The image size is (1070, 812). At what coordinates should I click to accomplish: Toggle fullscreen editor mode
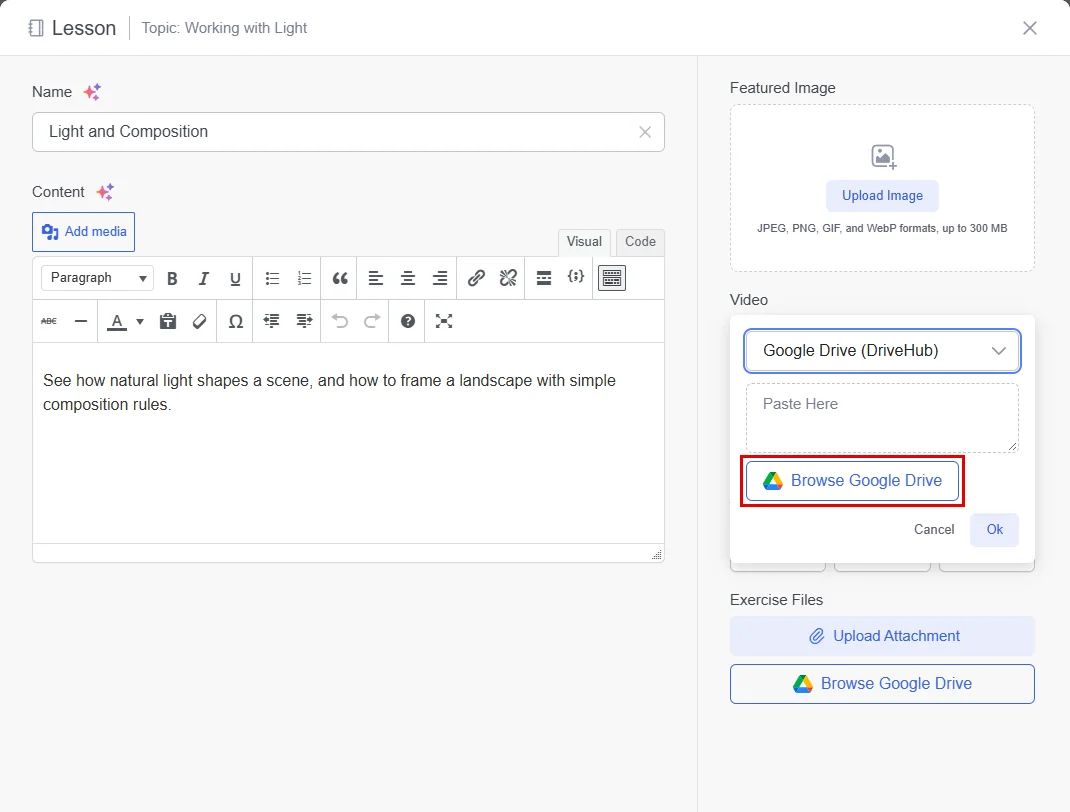click(x=444, y=321)
